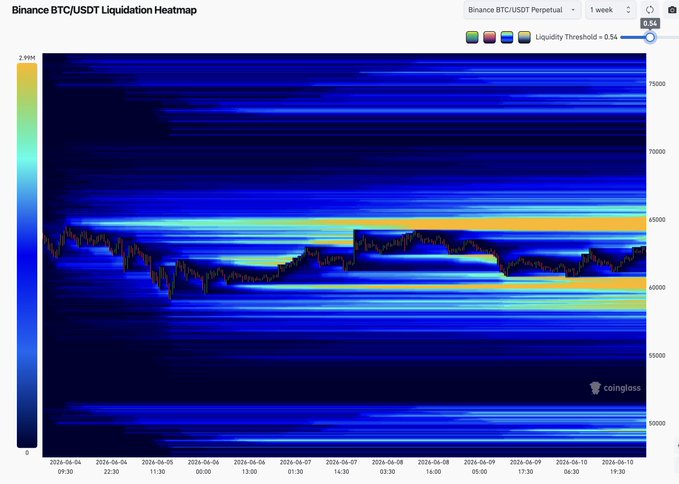This screenshot has height=484, width=679.
Task: Click the 2026-06-04 09:30 time axis label
Action: click(x=65, y=467)
